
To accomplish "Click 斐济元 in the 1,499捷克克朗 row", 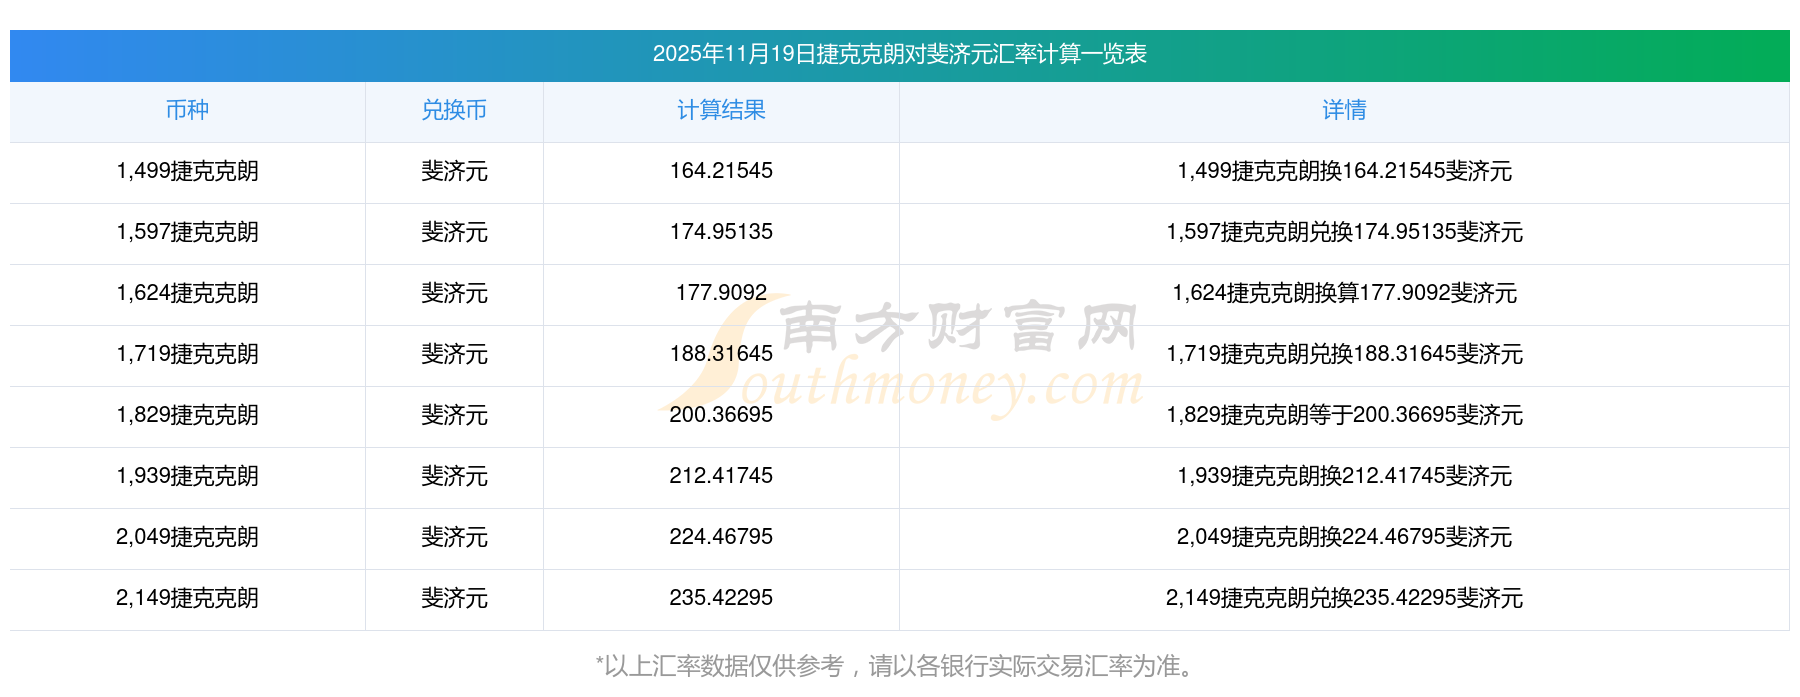I will (454, 171).
